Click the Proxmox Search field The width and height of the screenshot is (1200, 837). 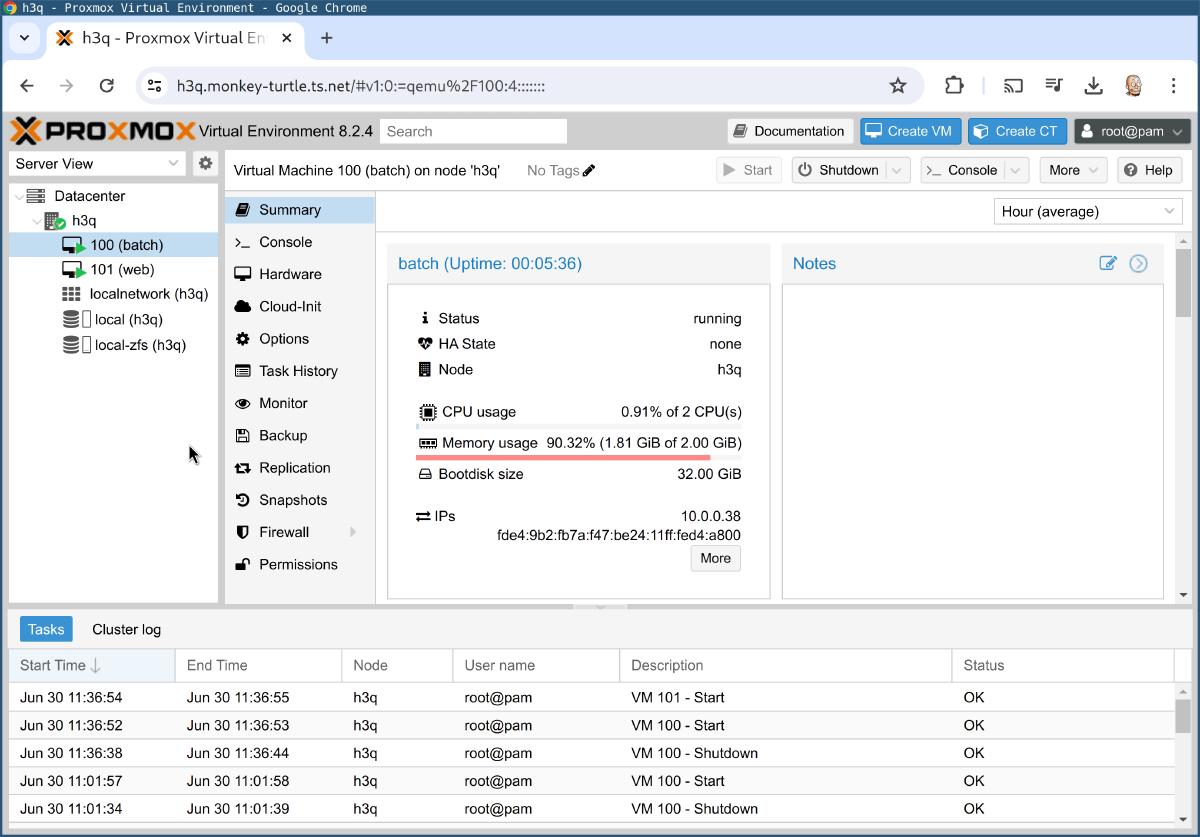[473, 131]
